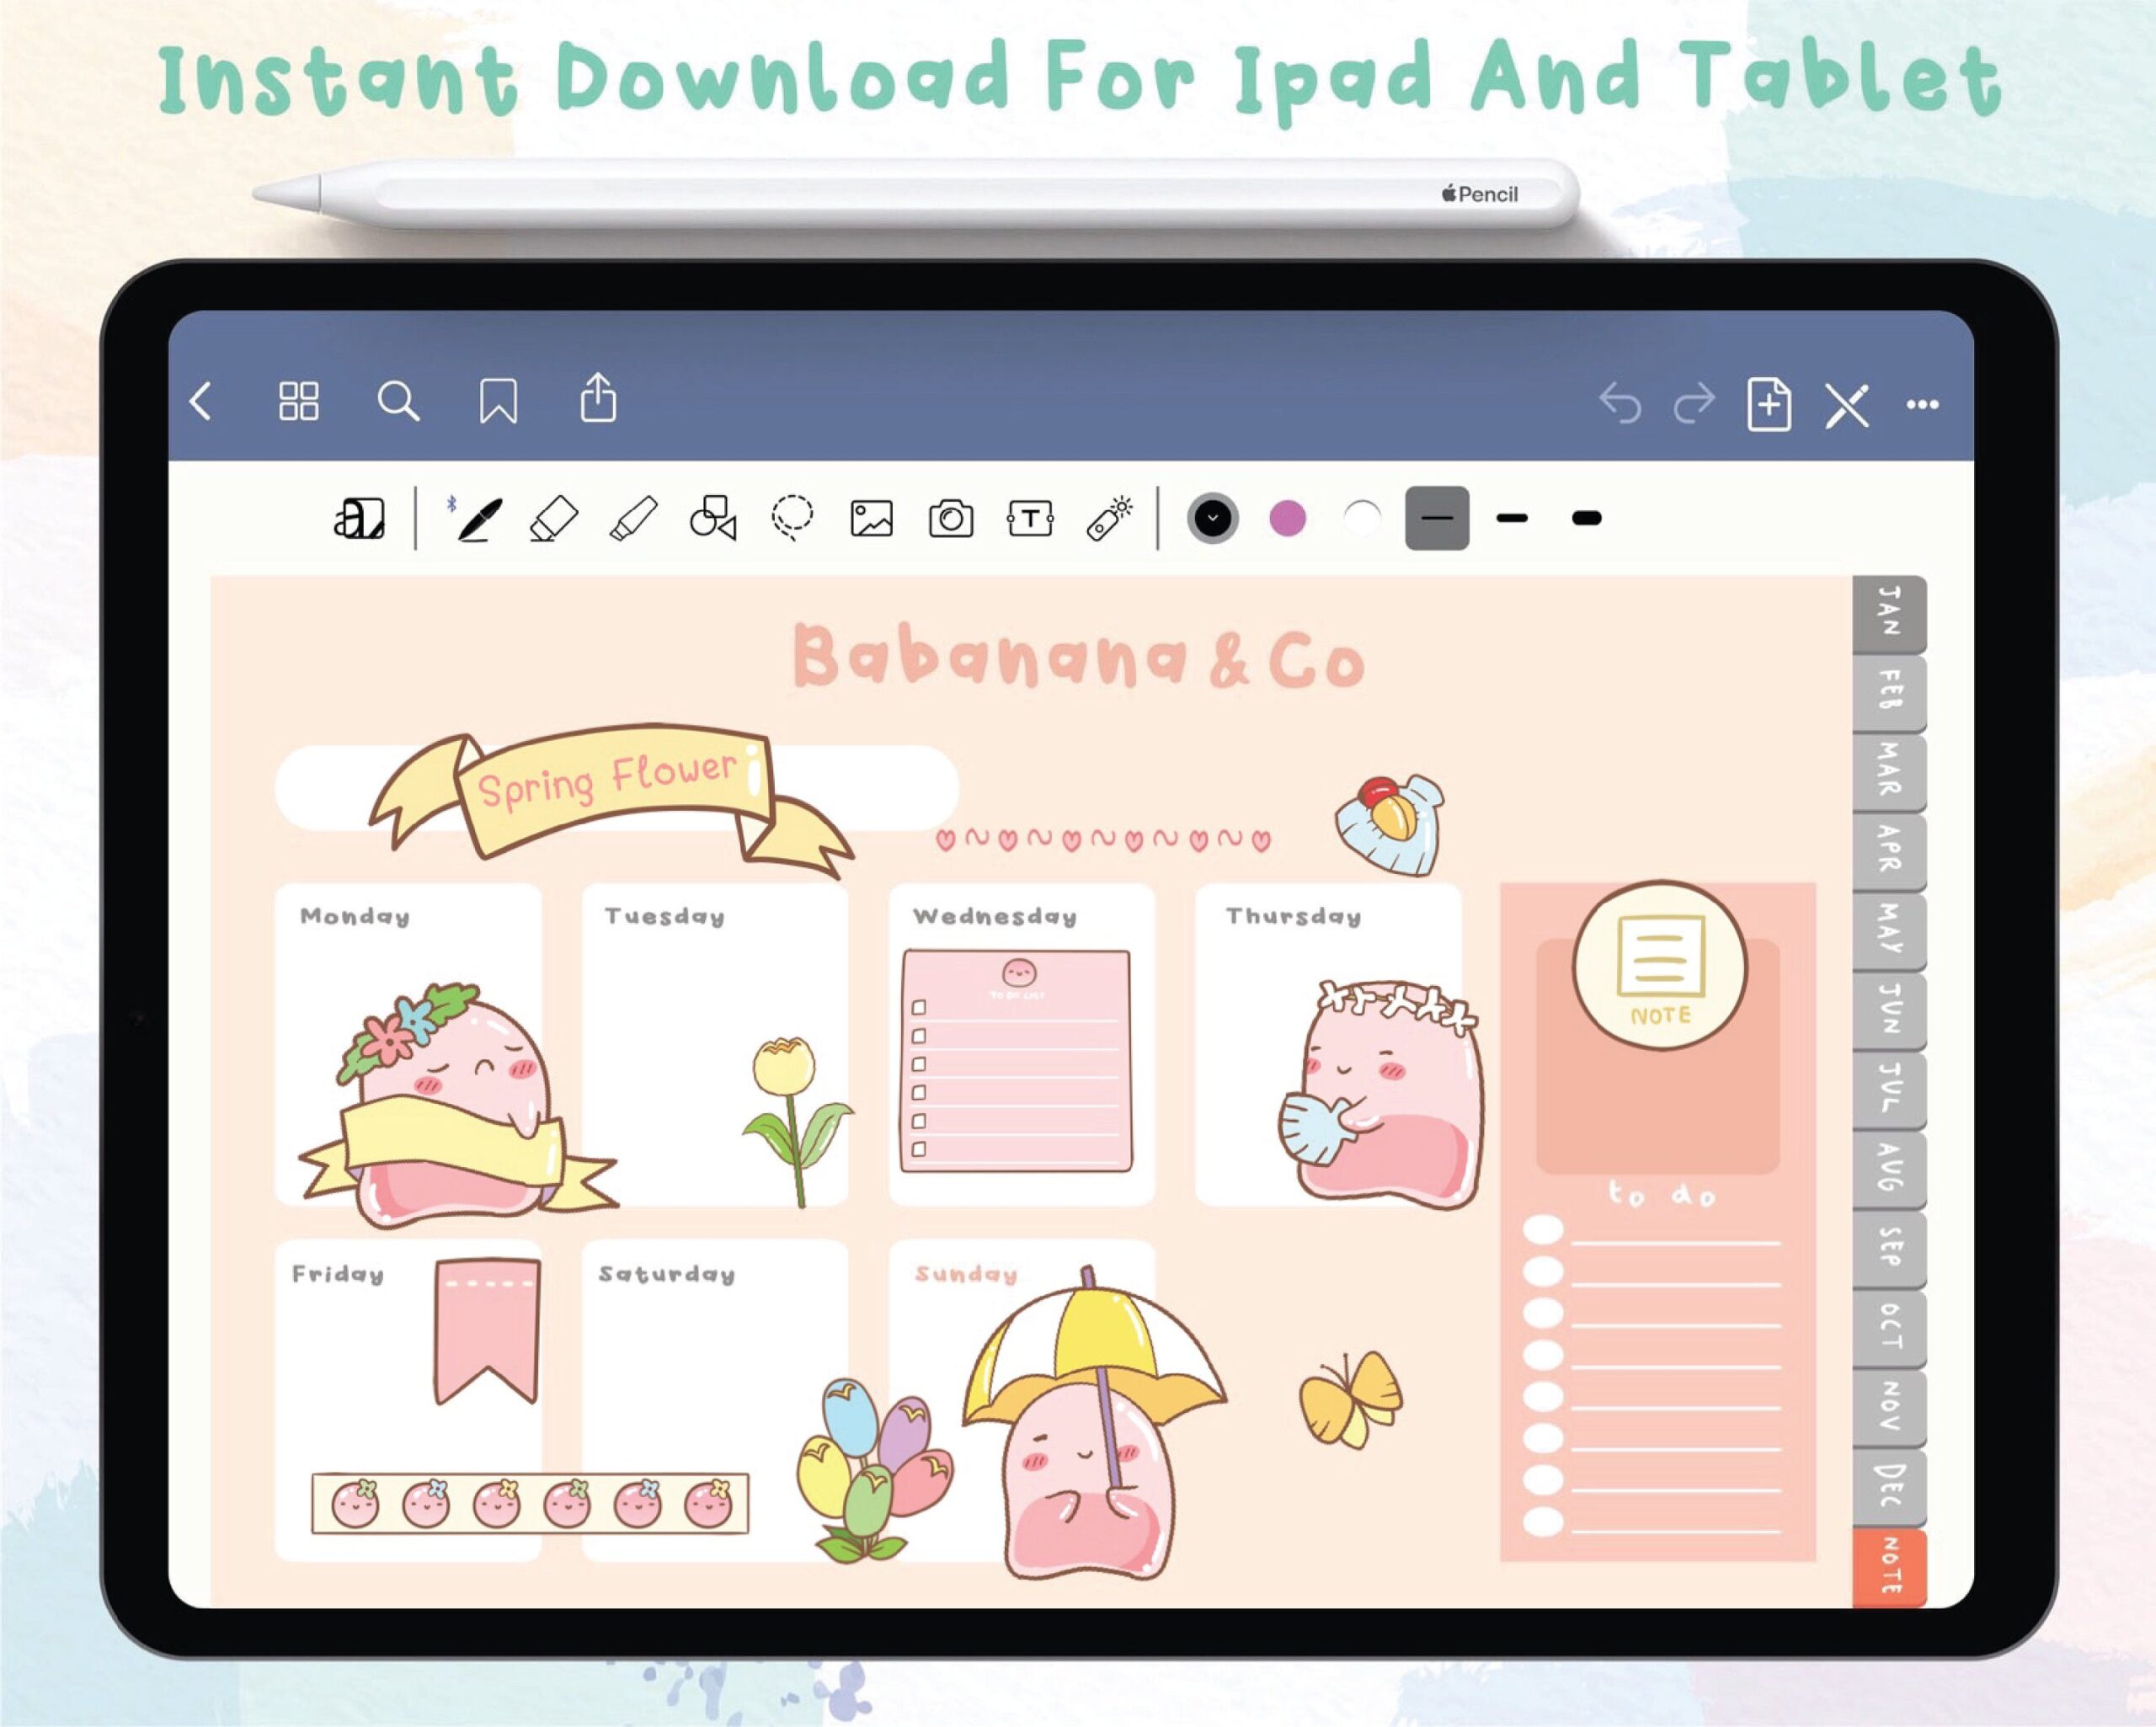Open the MAY month tab

point(1889,932)
